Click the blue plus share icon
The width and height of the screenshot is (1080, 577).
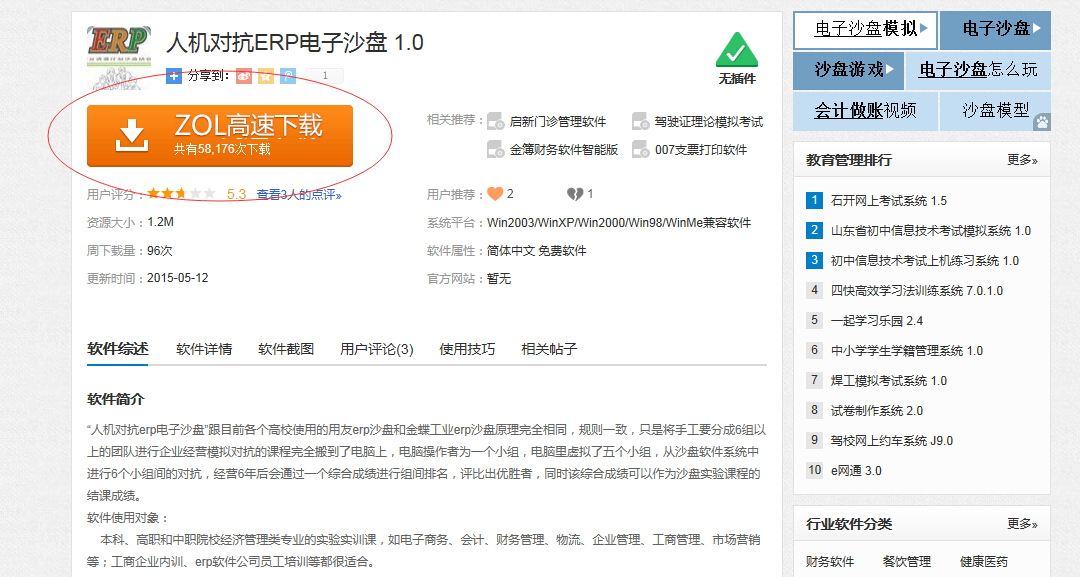[174, 75]
